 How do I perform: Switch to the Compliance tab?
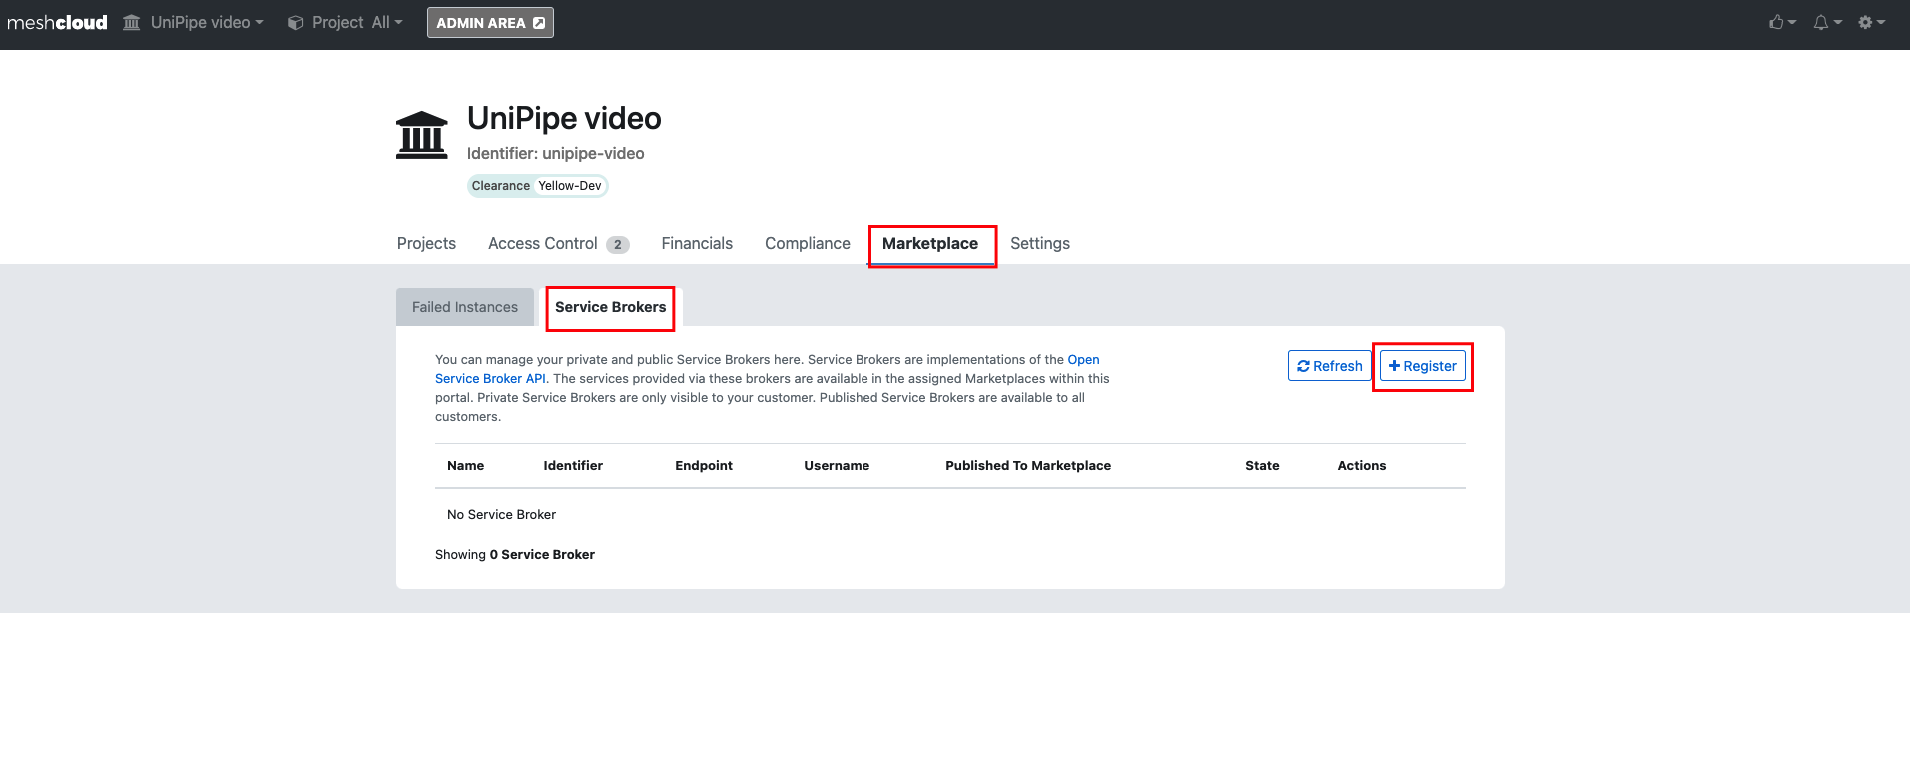click(x=808, y=243)
